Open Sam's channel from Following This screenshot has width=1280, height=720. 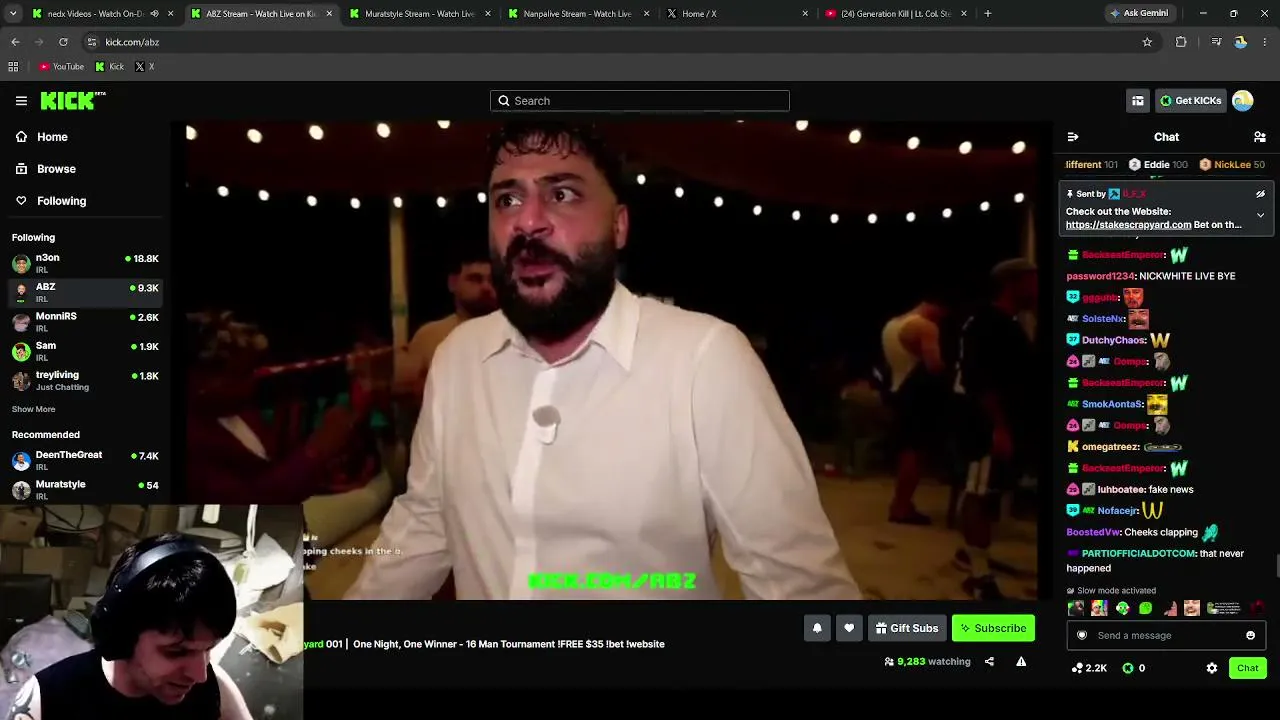coord(85,351)
